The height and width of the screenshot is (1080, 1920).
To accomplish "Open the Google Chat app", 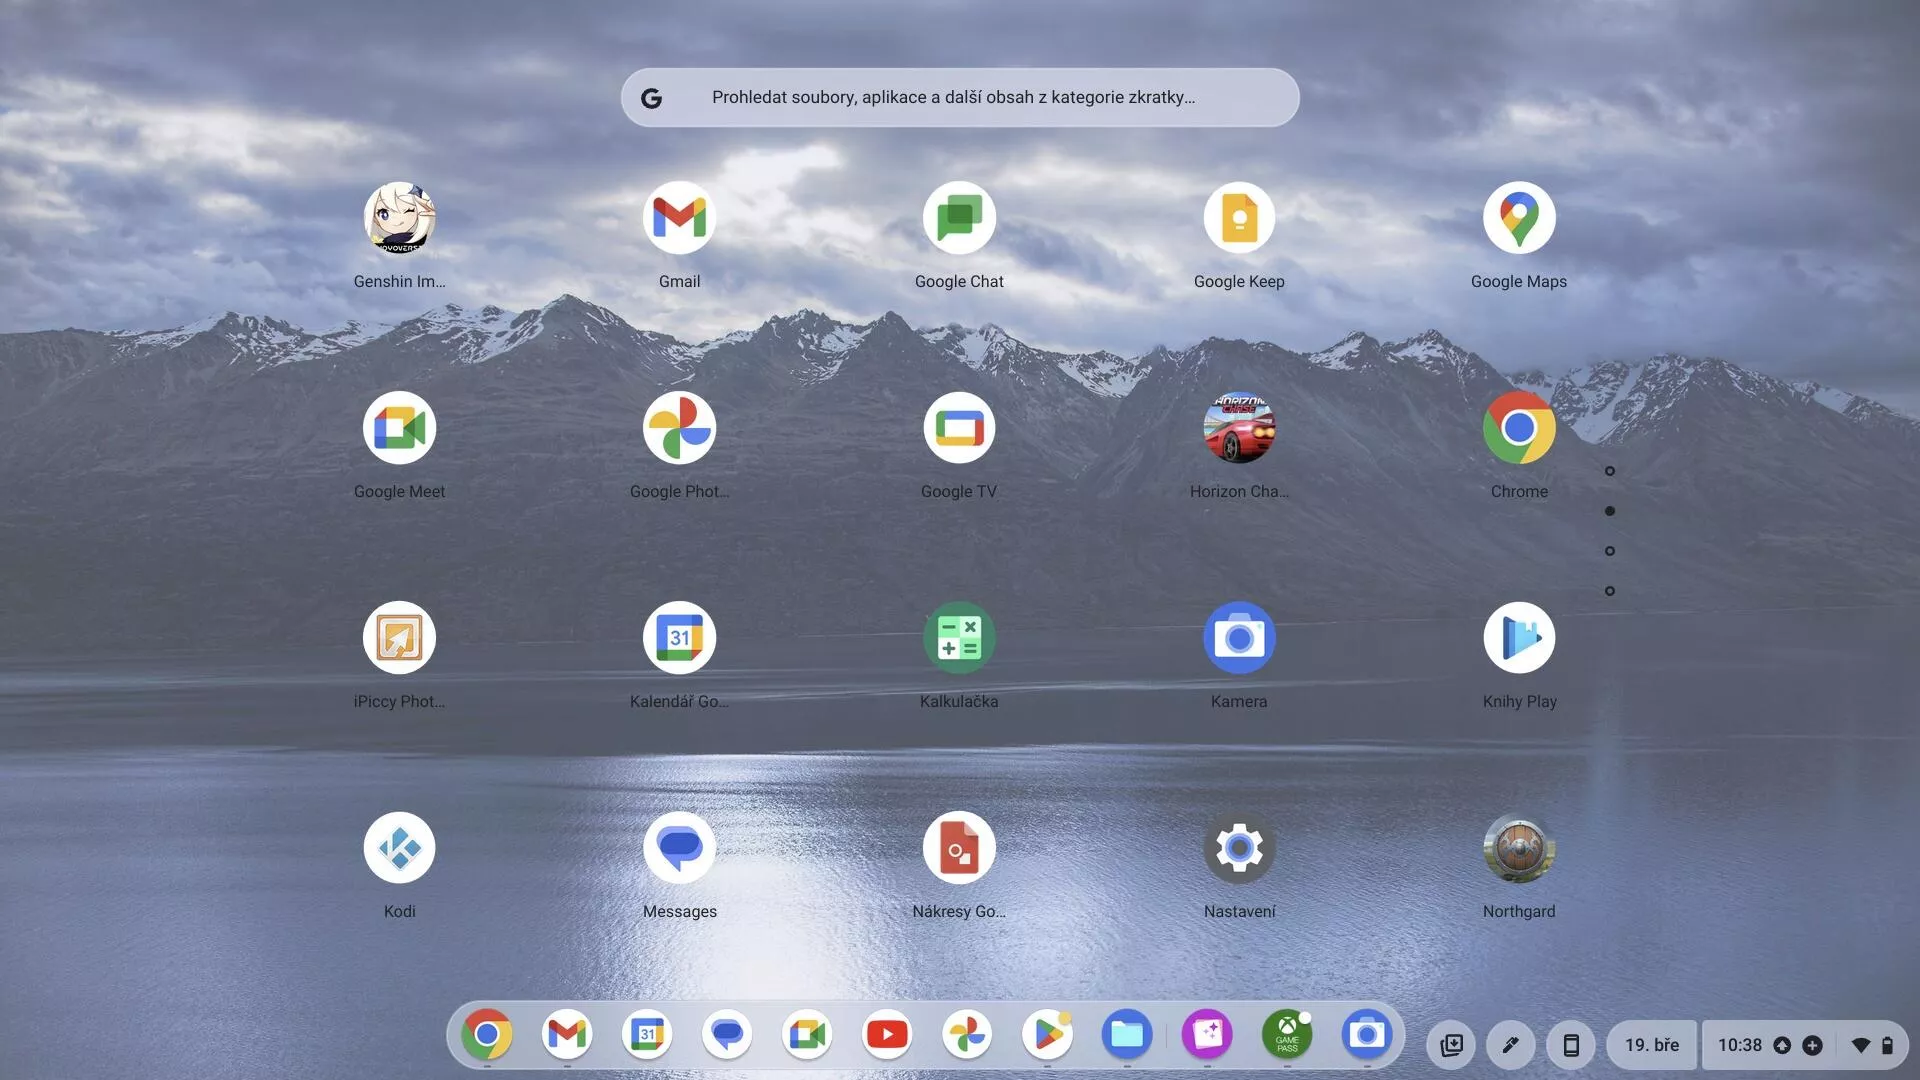I will 959,218.
